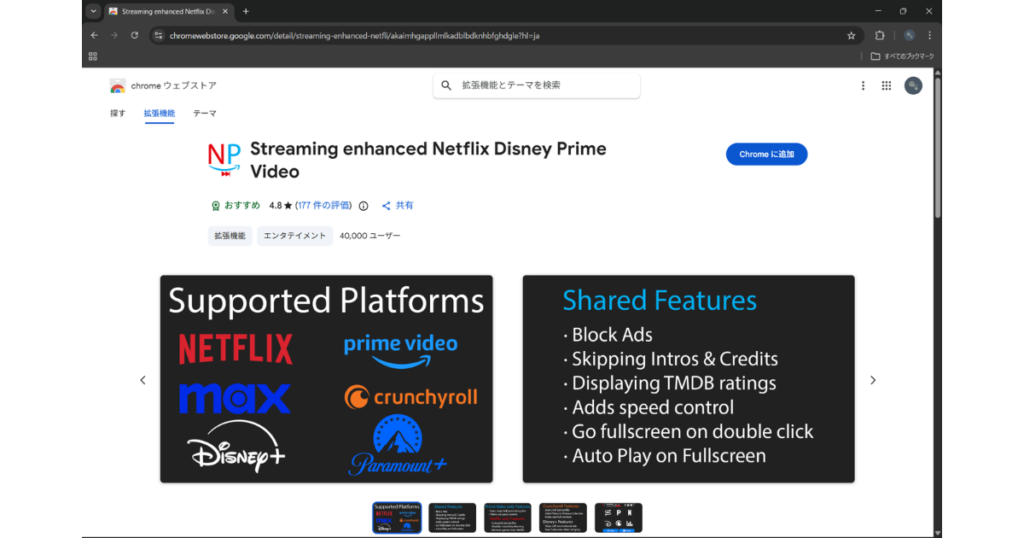Open the apps shortcut in bookmarks bar
The image size is (1024, 538).
pyautogui.click(x=93, y=56)
